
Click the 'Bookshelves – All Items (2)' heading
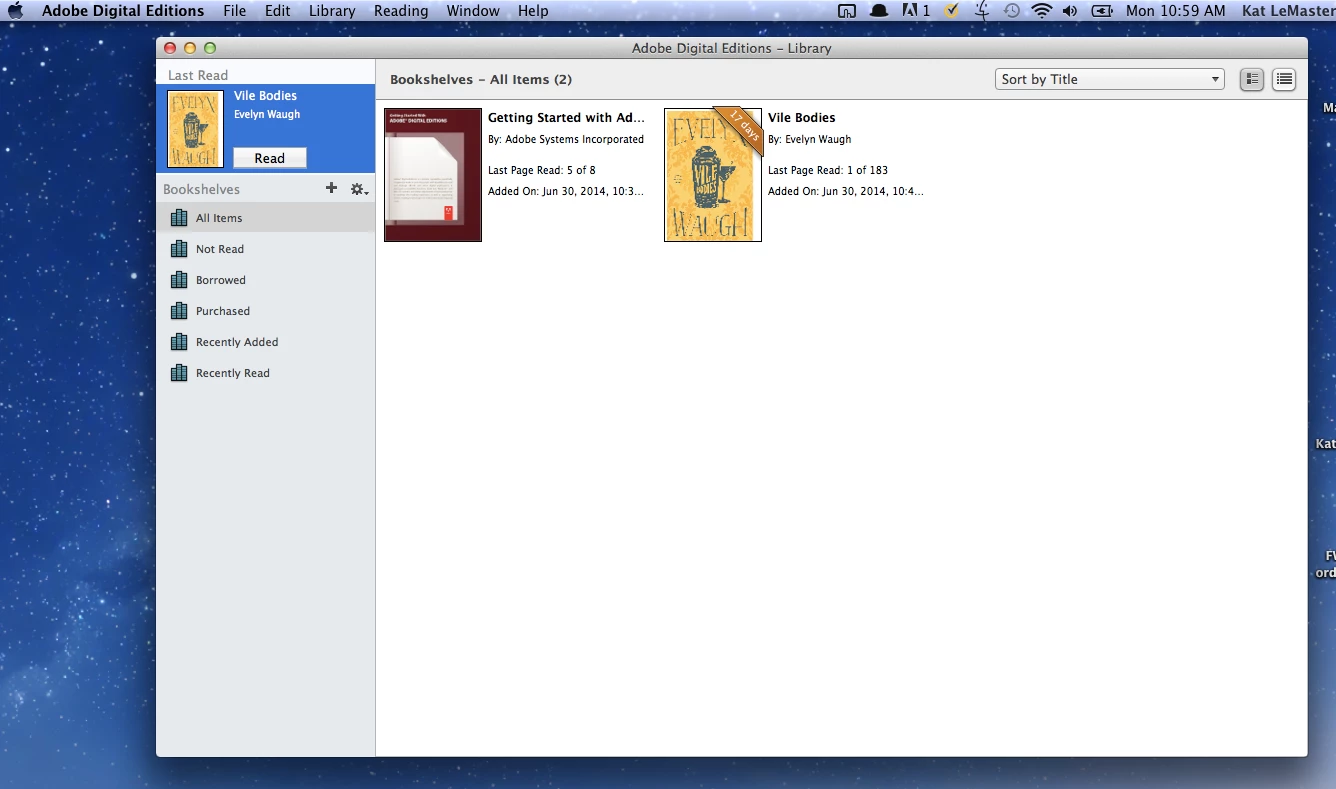(481, 79)
